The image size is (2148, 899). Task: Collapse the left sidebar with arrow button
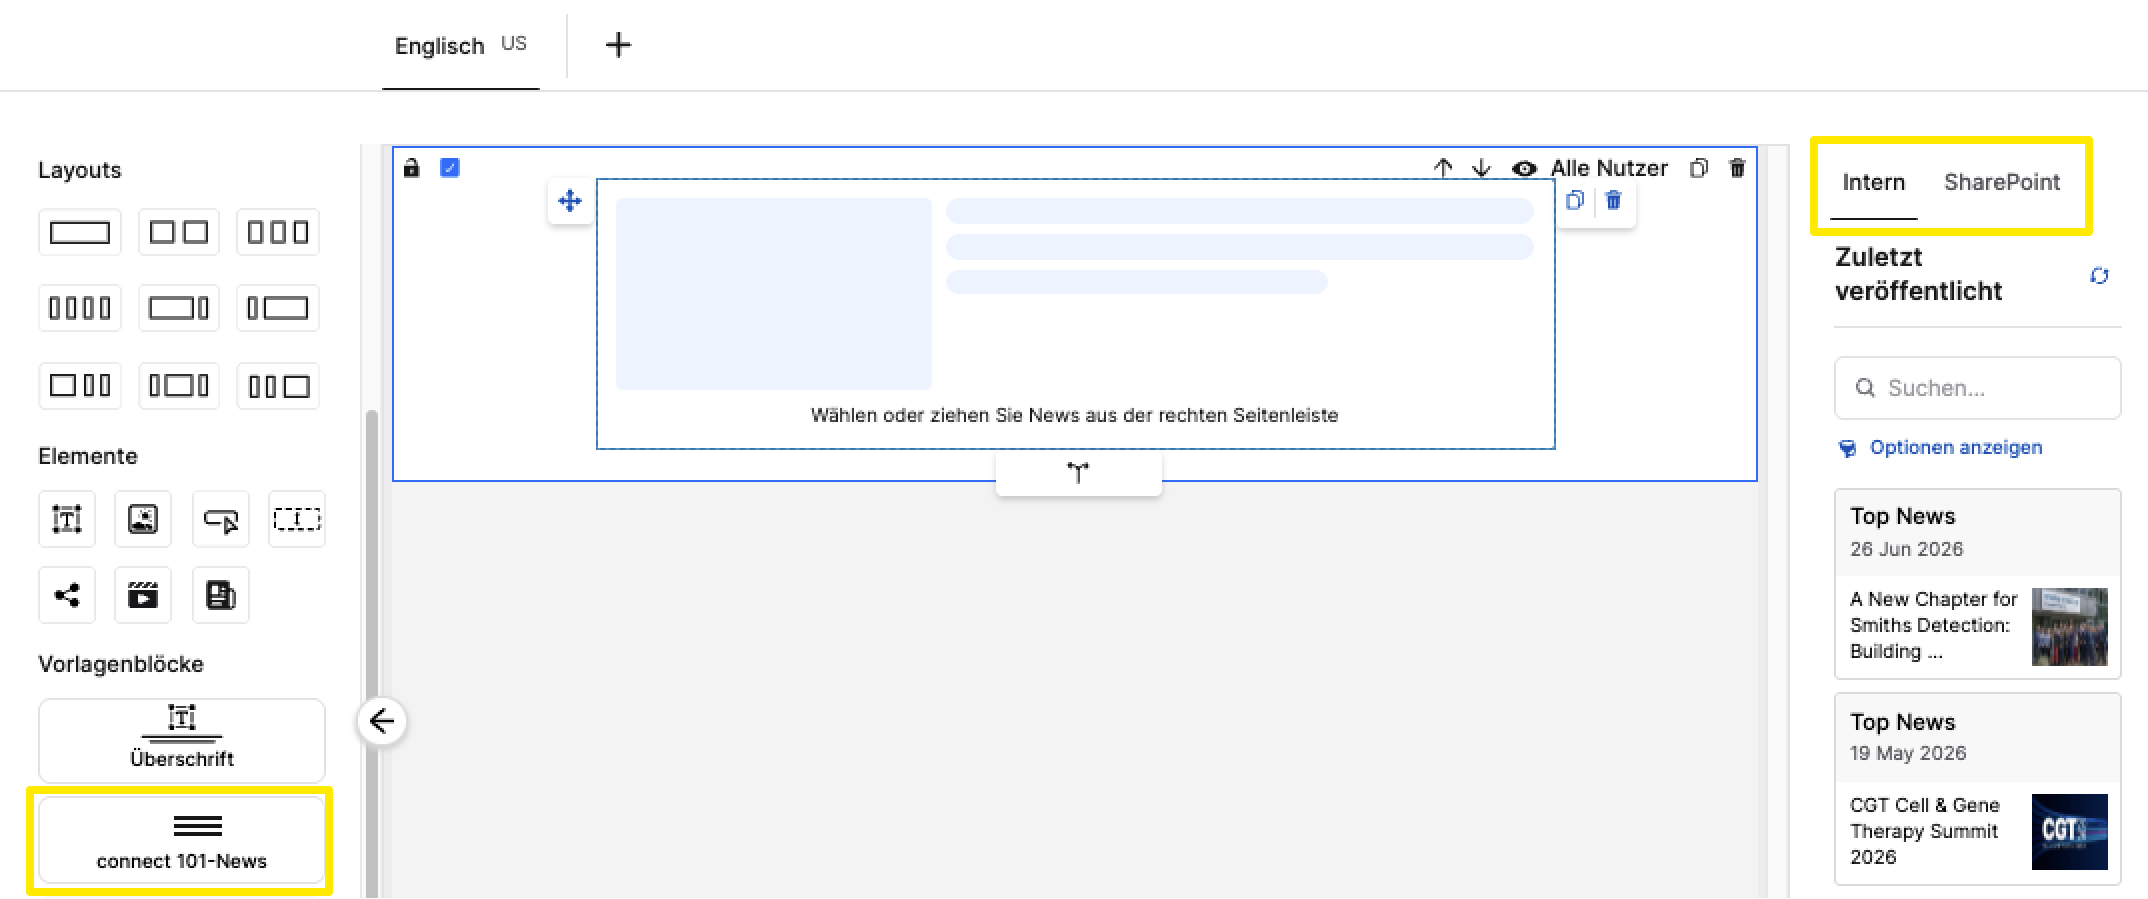pos(382,721)
